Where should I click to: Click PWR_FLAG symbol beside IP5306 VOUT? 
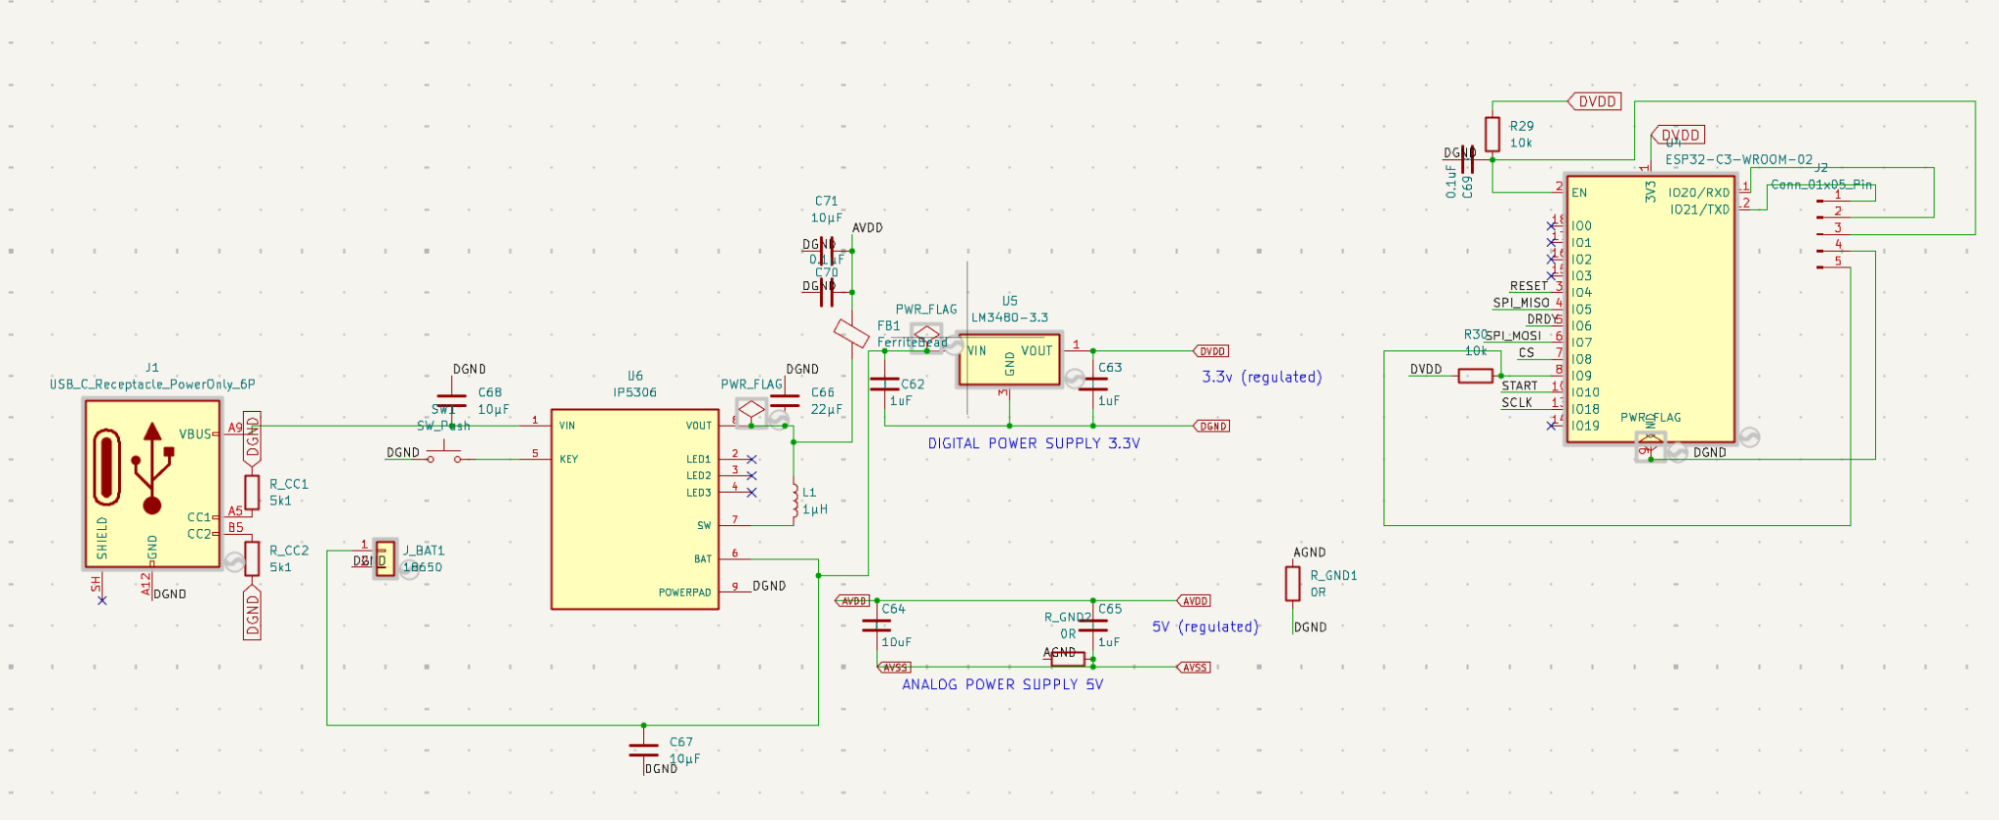click(751, 411)
